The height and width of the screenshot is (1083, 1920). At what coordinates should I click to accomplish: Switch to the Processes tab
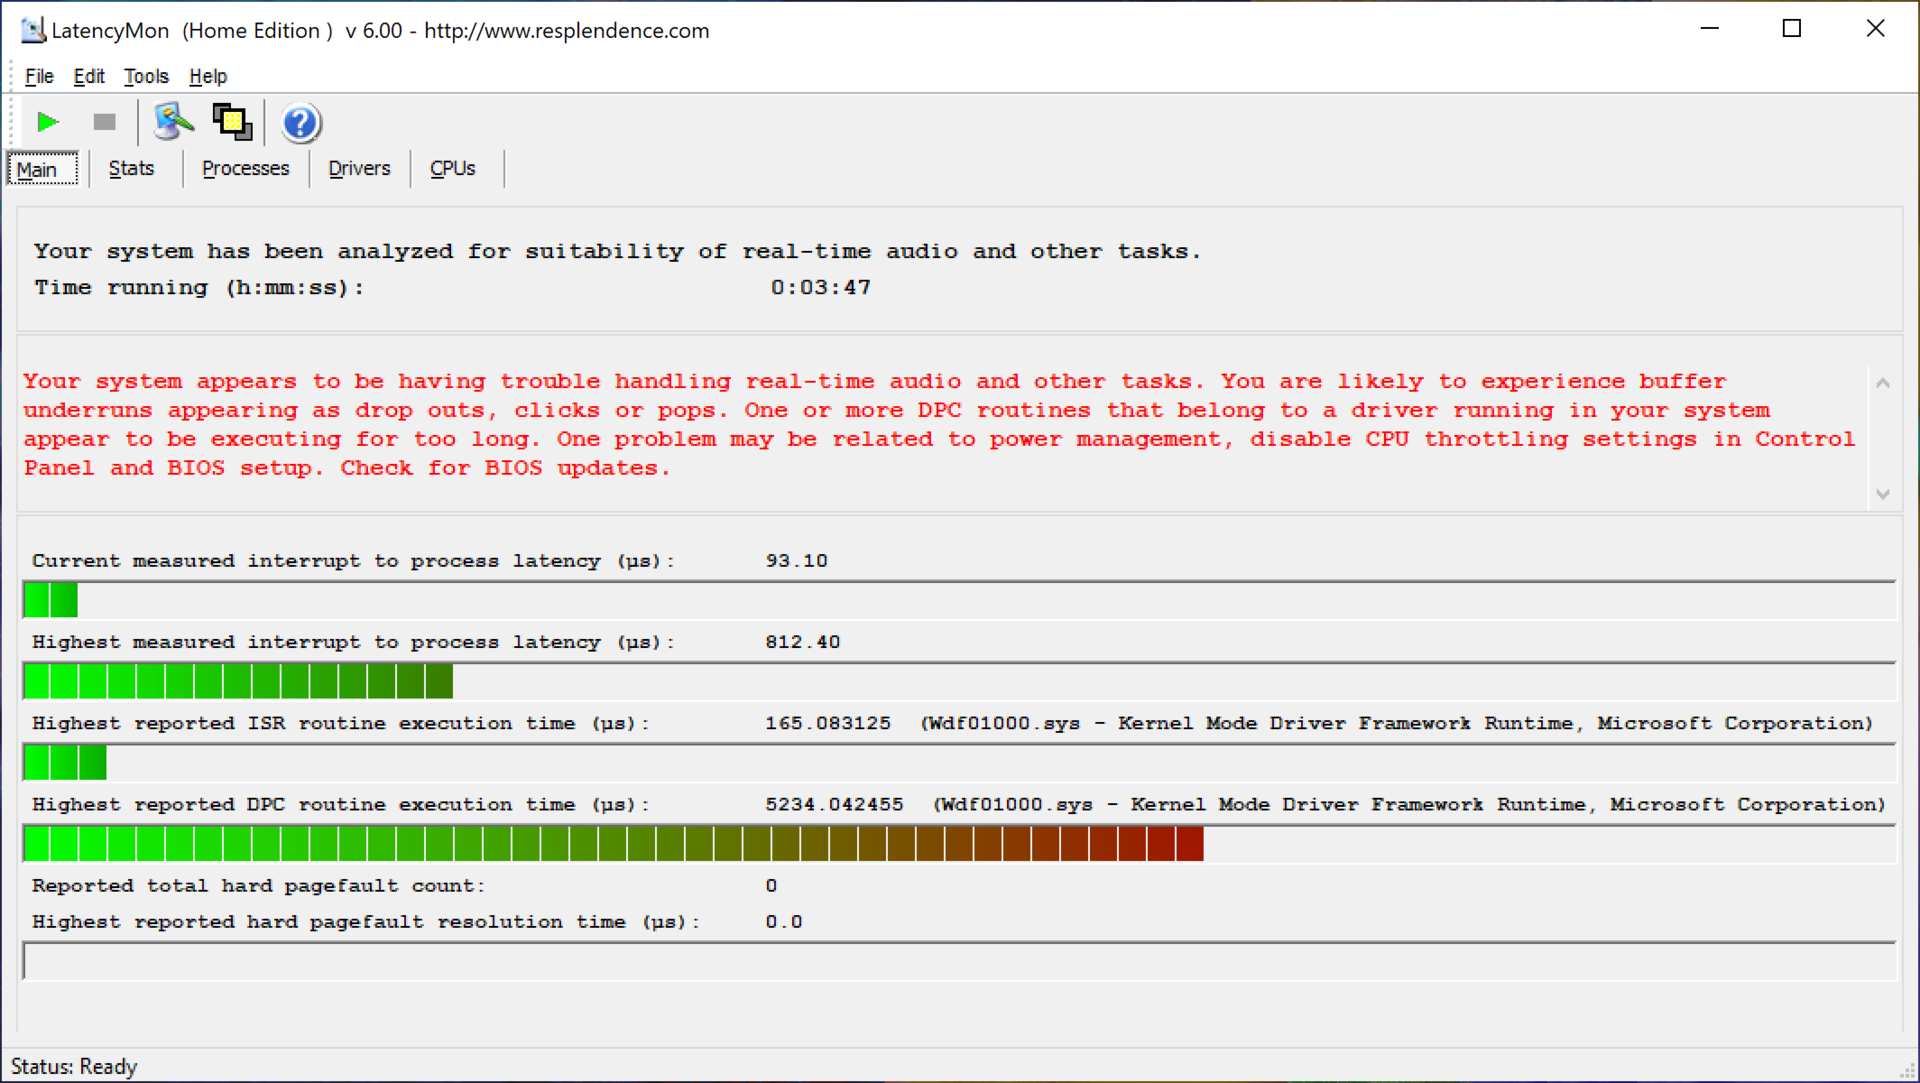245,168
